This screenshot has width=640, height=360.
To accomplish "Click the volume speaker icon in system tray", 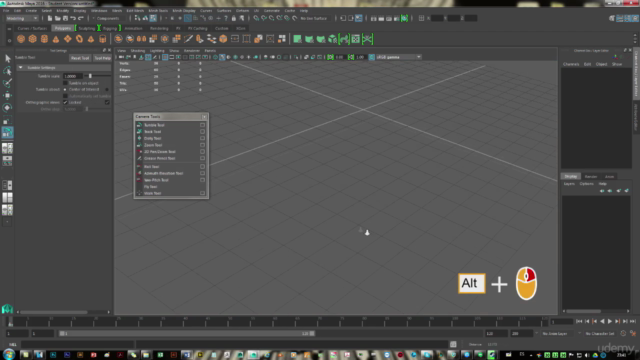I will click(587, 355).
